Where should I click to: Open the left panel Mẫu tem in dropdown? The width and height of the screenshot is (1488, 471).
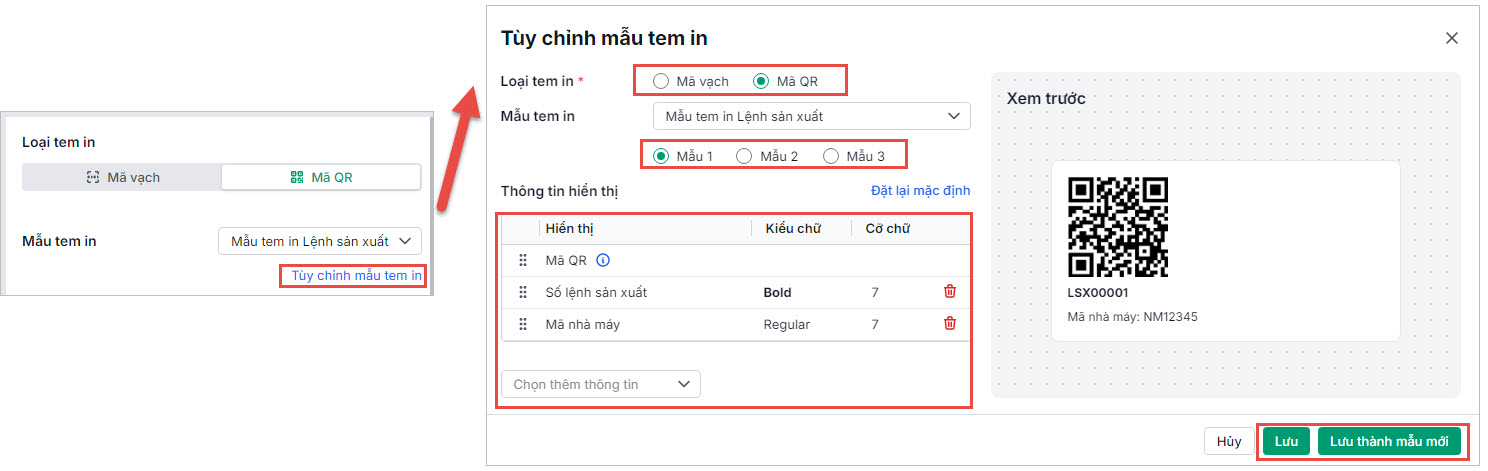click(320, 241)
